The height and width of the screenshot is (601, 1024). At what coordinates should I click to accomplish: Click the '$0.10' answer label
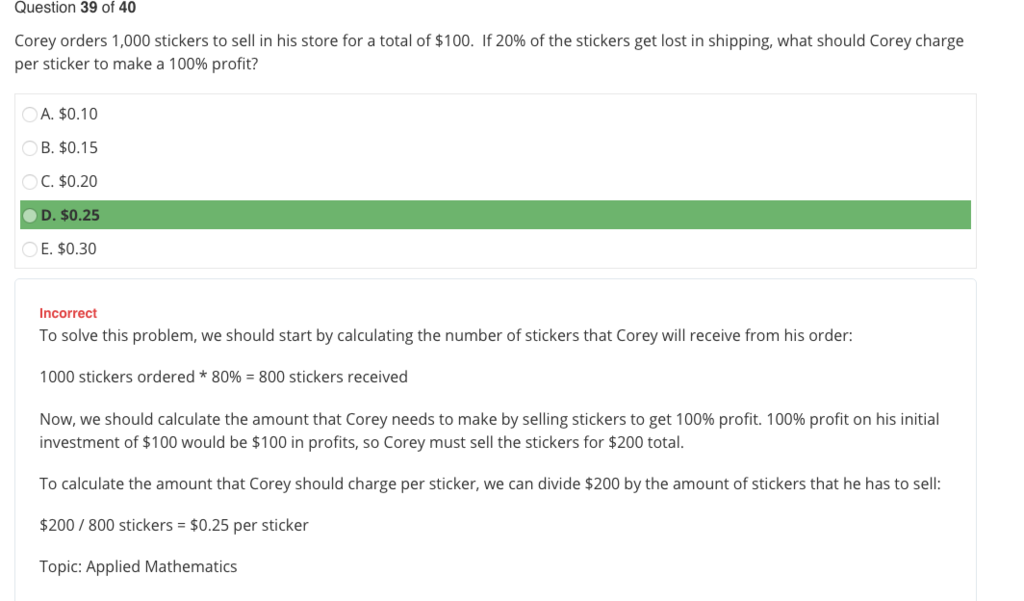coord(69,114)
